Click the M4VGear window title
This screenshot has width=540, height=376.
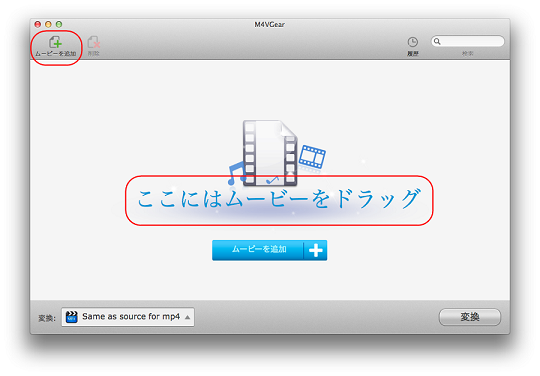[x=270, y=24]
